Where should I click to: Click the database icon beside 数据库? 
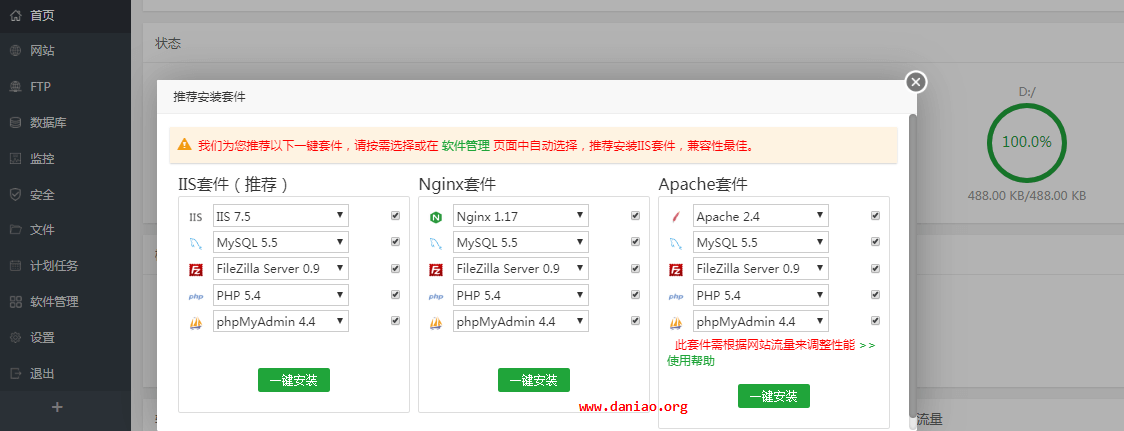(16, 123)
